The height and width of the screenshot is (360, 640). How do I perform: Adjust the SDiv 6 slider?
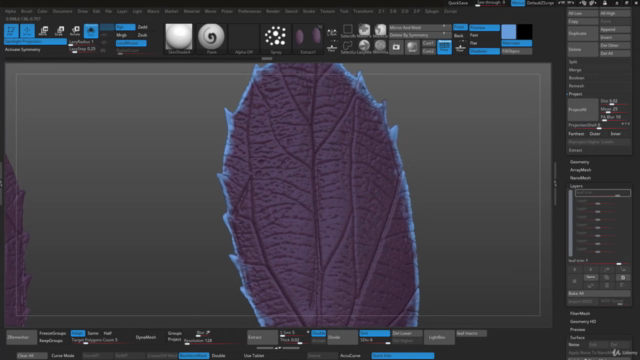click(x=375, y=340)
